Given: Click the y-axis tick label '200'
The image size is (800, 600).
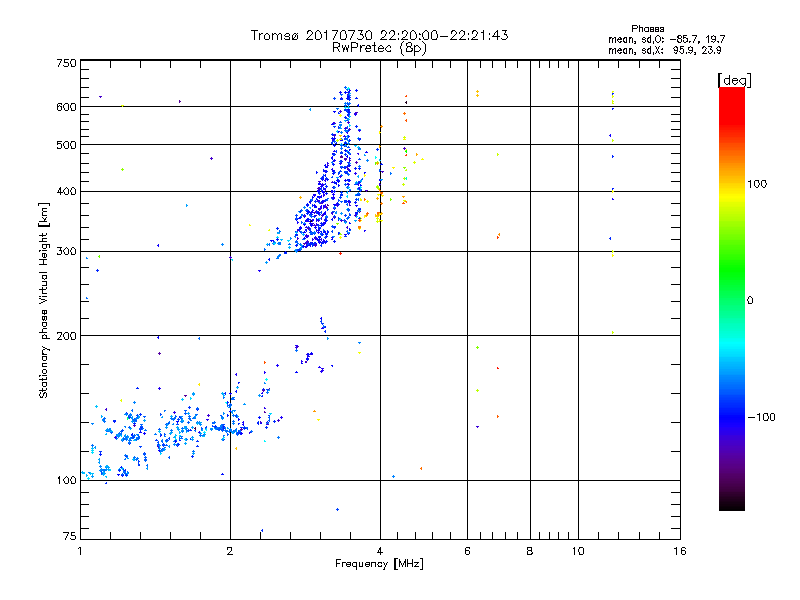Looking at the screenshot, I should tap(66, 336).
